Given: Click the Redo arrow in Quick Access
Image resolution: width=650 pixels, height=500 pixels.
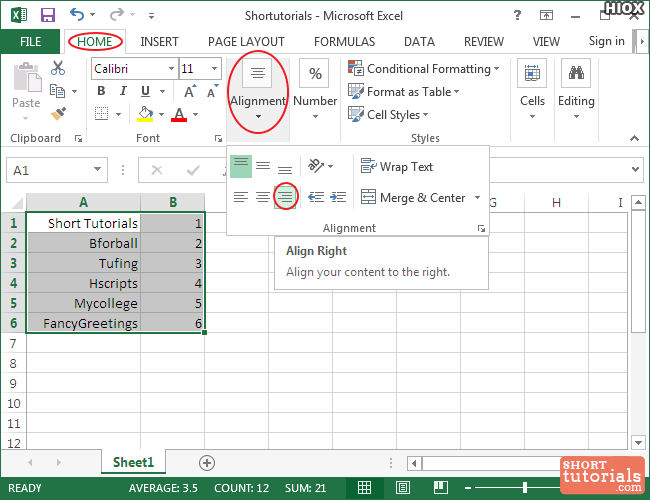Looking at the screenshot, I should [116, 15].
